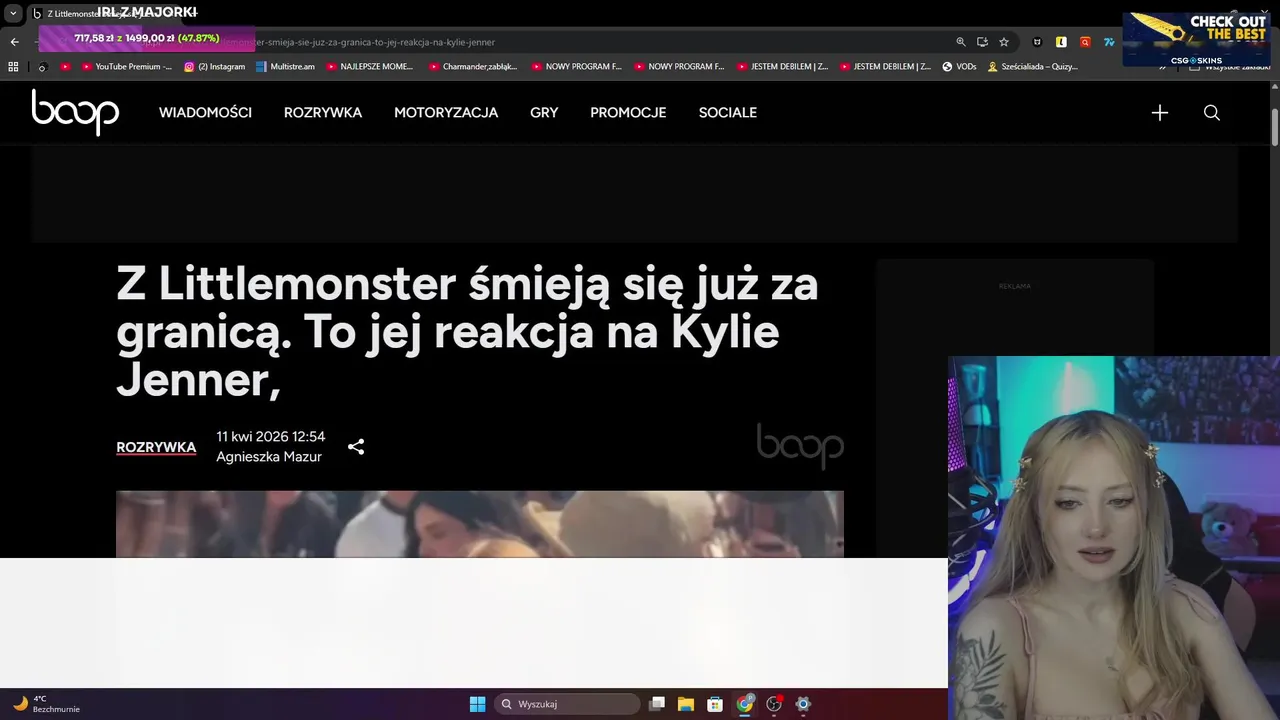Open the SOCIALE menu section
1280x720 pixels.
pos(728,113)
